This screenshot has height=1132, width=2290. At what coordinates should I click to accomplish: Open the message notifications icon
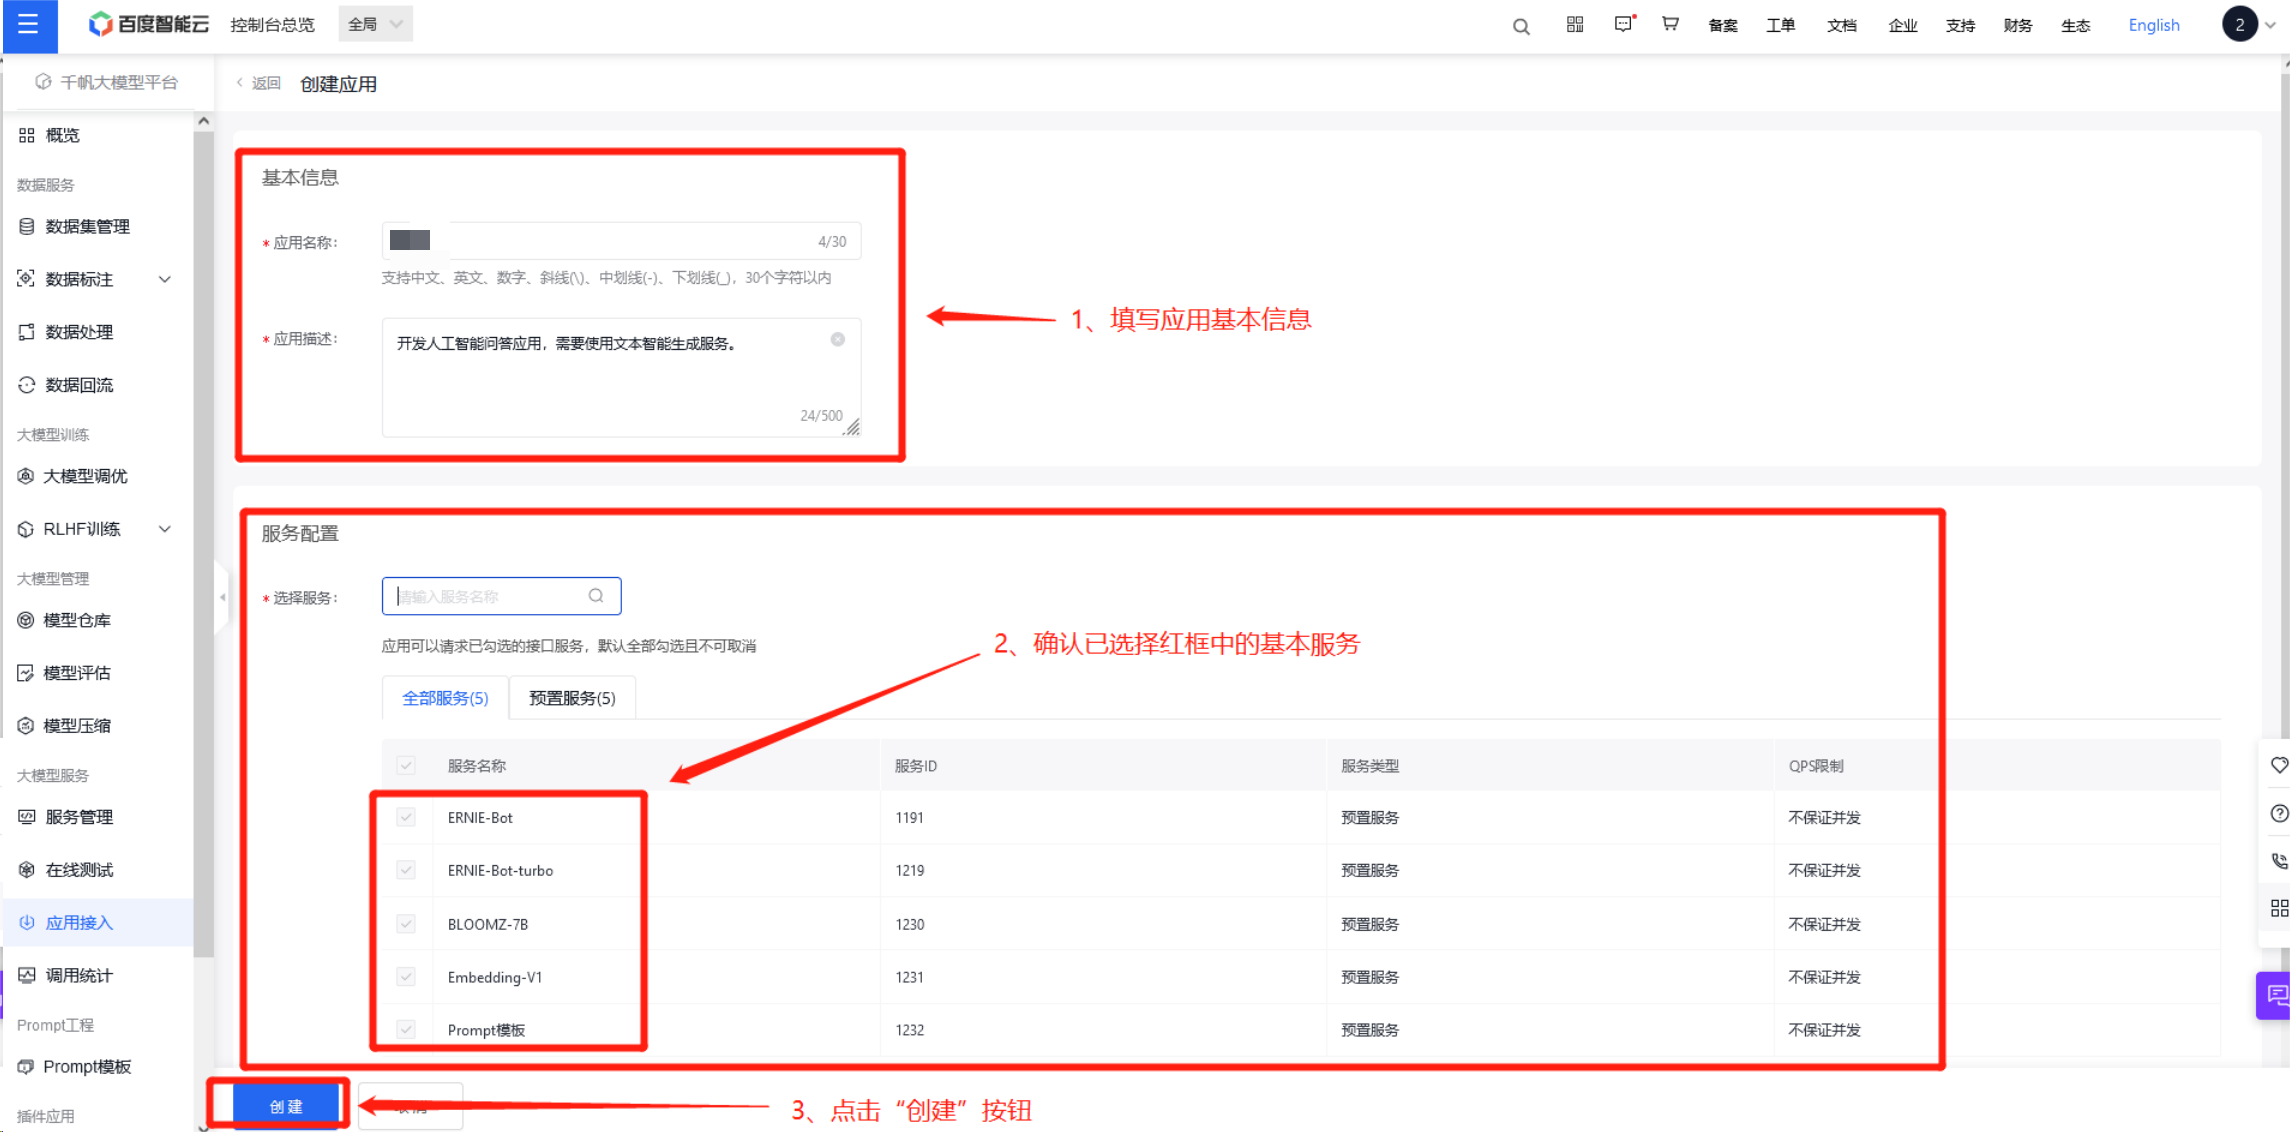coord(1623,24)
